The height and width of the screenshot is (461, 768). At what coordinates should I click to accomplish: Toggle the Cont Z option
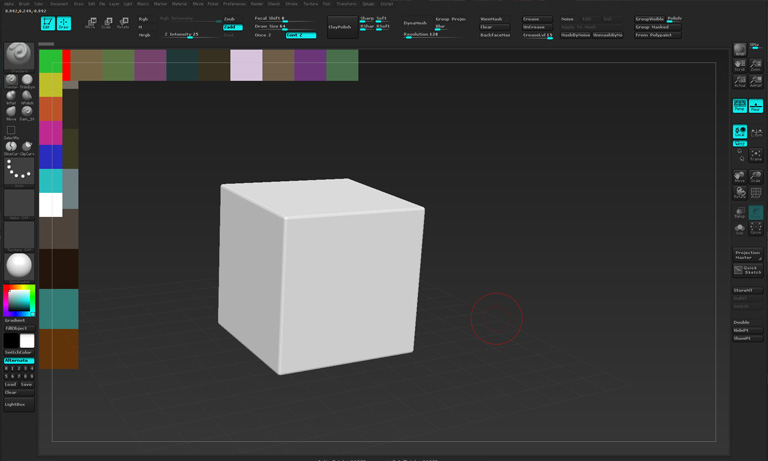(x=300, y=35)
